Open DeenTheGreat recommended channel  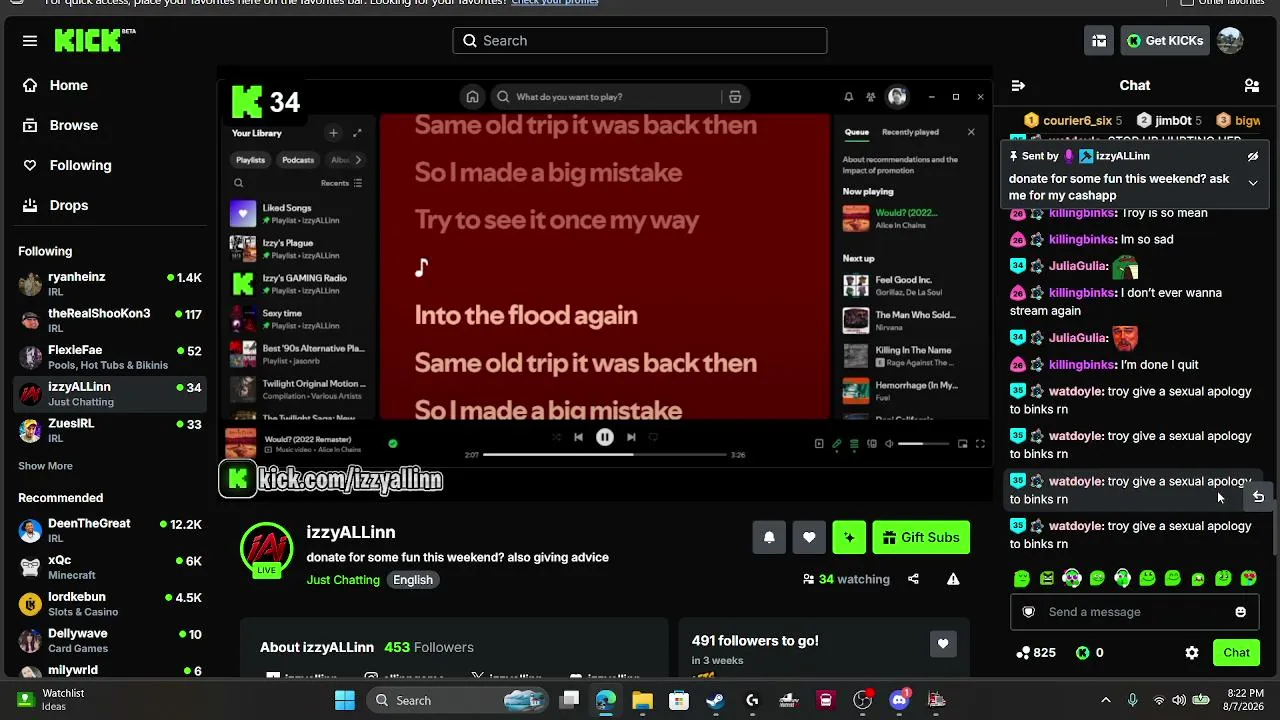click(112, 531)
